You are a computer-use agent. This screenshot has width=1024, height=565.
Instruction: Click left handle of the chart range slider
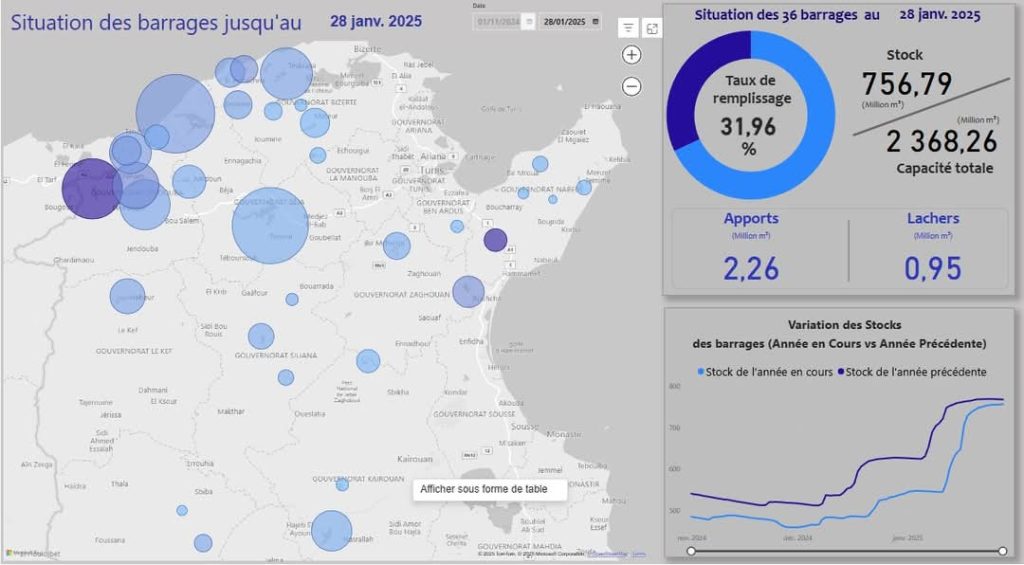pos(691,551)
